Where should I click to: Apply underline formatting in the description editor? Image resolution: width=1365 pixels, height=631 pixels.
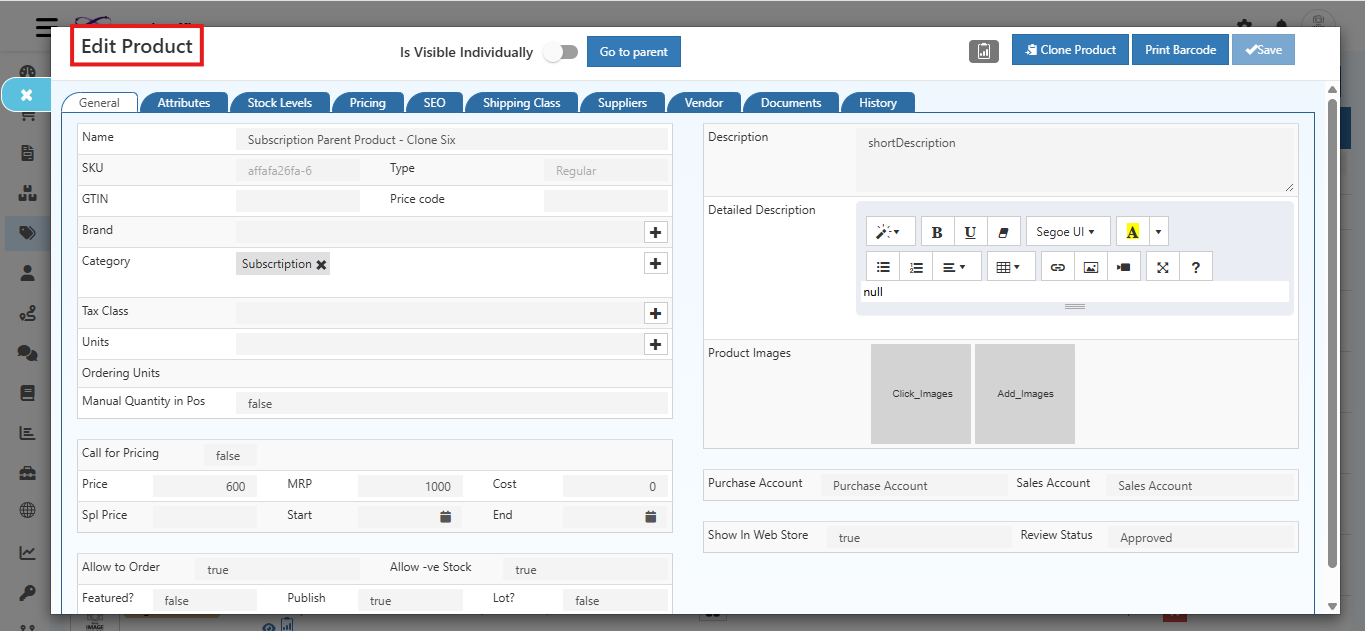(970, 231)
